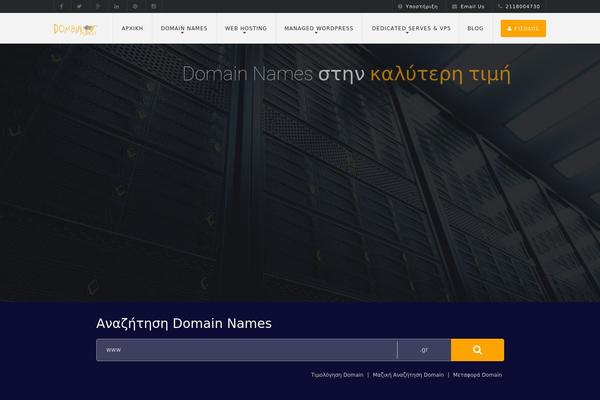Expand the Domain Names menu
The height and width of the screenshot is (400, 600).
pyautogui.click(x=184, y=28)
